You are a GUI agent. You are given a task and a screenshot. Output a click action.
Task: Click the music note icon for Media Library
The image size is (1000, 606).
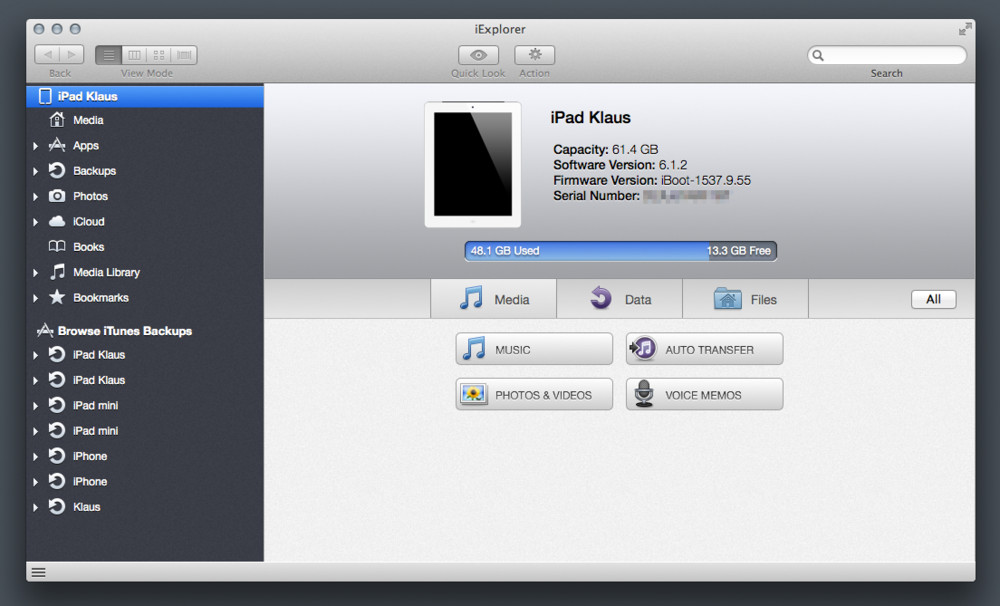tap(57, 272)
